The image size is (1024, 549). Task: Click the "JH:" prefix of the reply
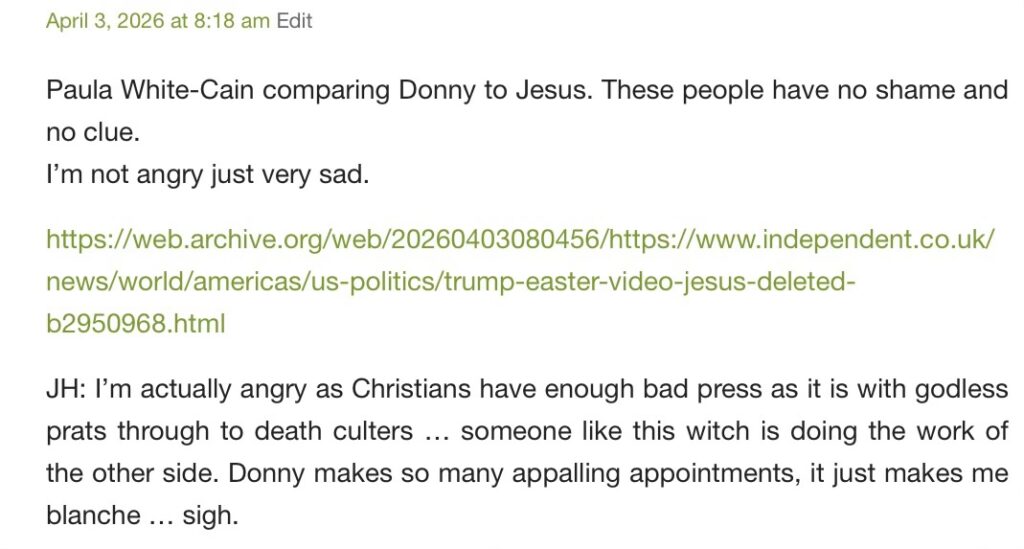click(66, 390)
